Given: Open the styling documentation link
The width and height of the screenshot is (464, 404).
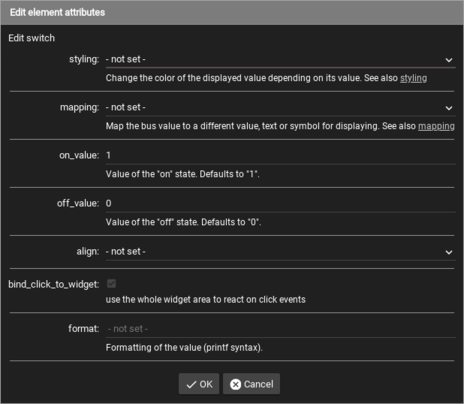Looking at the screenshot, I should (413, 78).
